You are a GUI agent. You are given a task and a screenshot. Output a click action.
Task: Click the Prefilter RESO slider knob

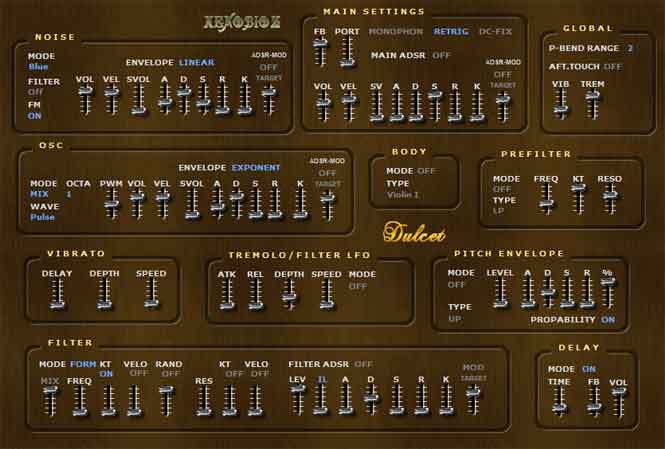pos(610,195)
